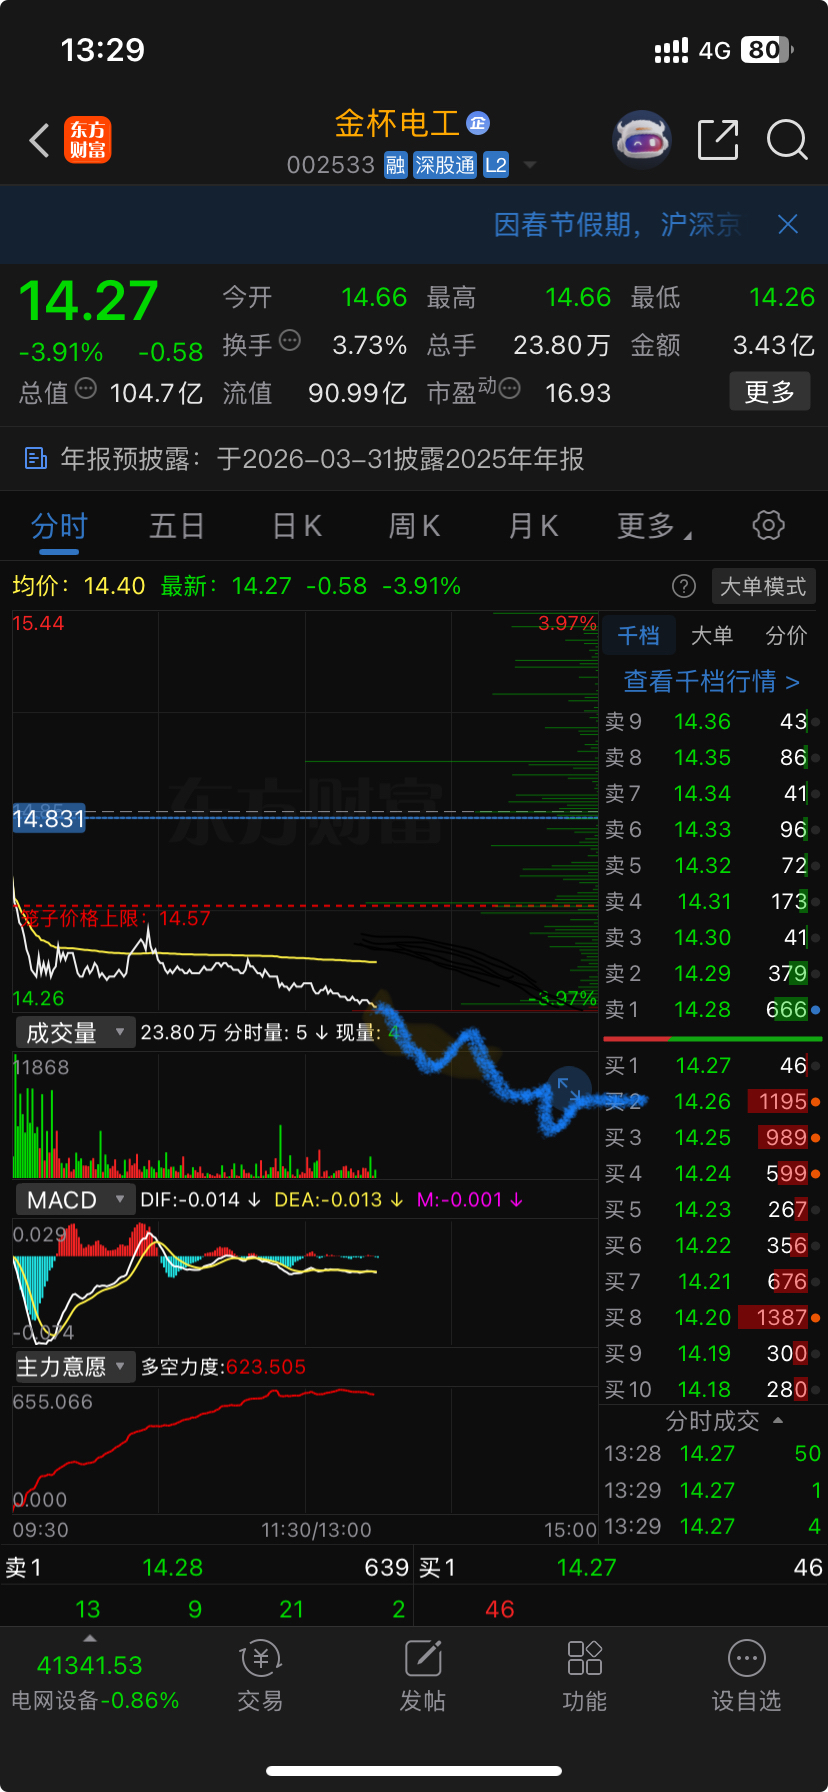Image resolution: width=828 pixels, height=1792 pixels.
Task: Tap stock name 金杯电工
Action: 397,123
